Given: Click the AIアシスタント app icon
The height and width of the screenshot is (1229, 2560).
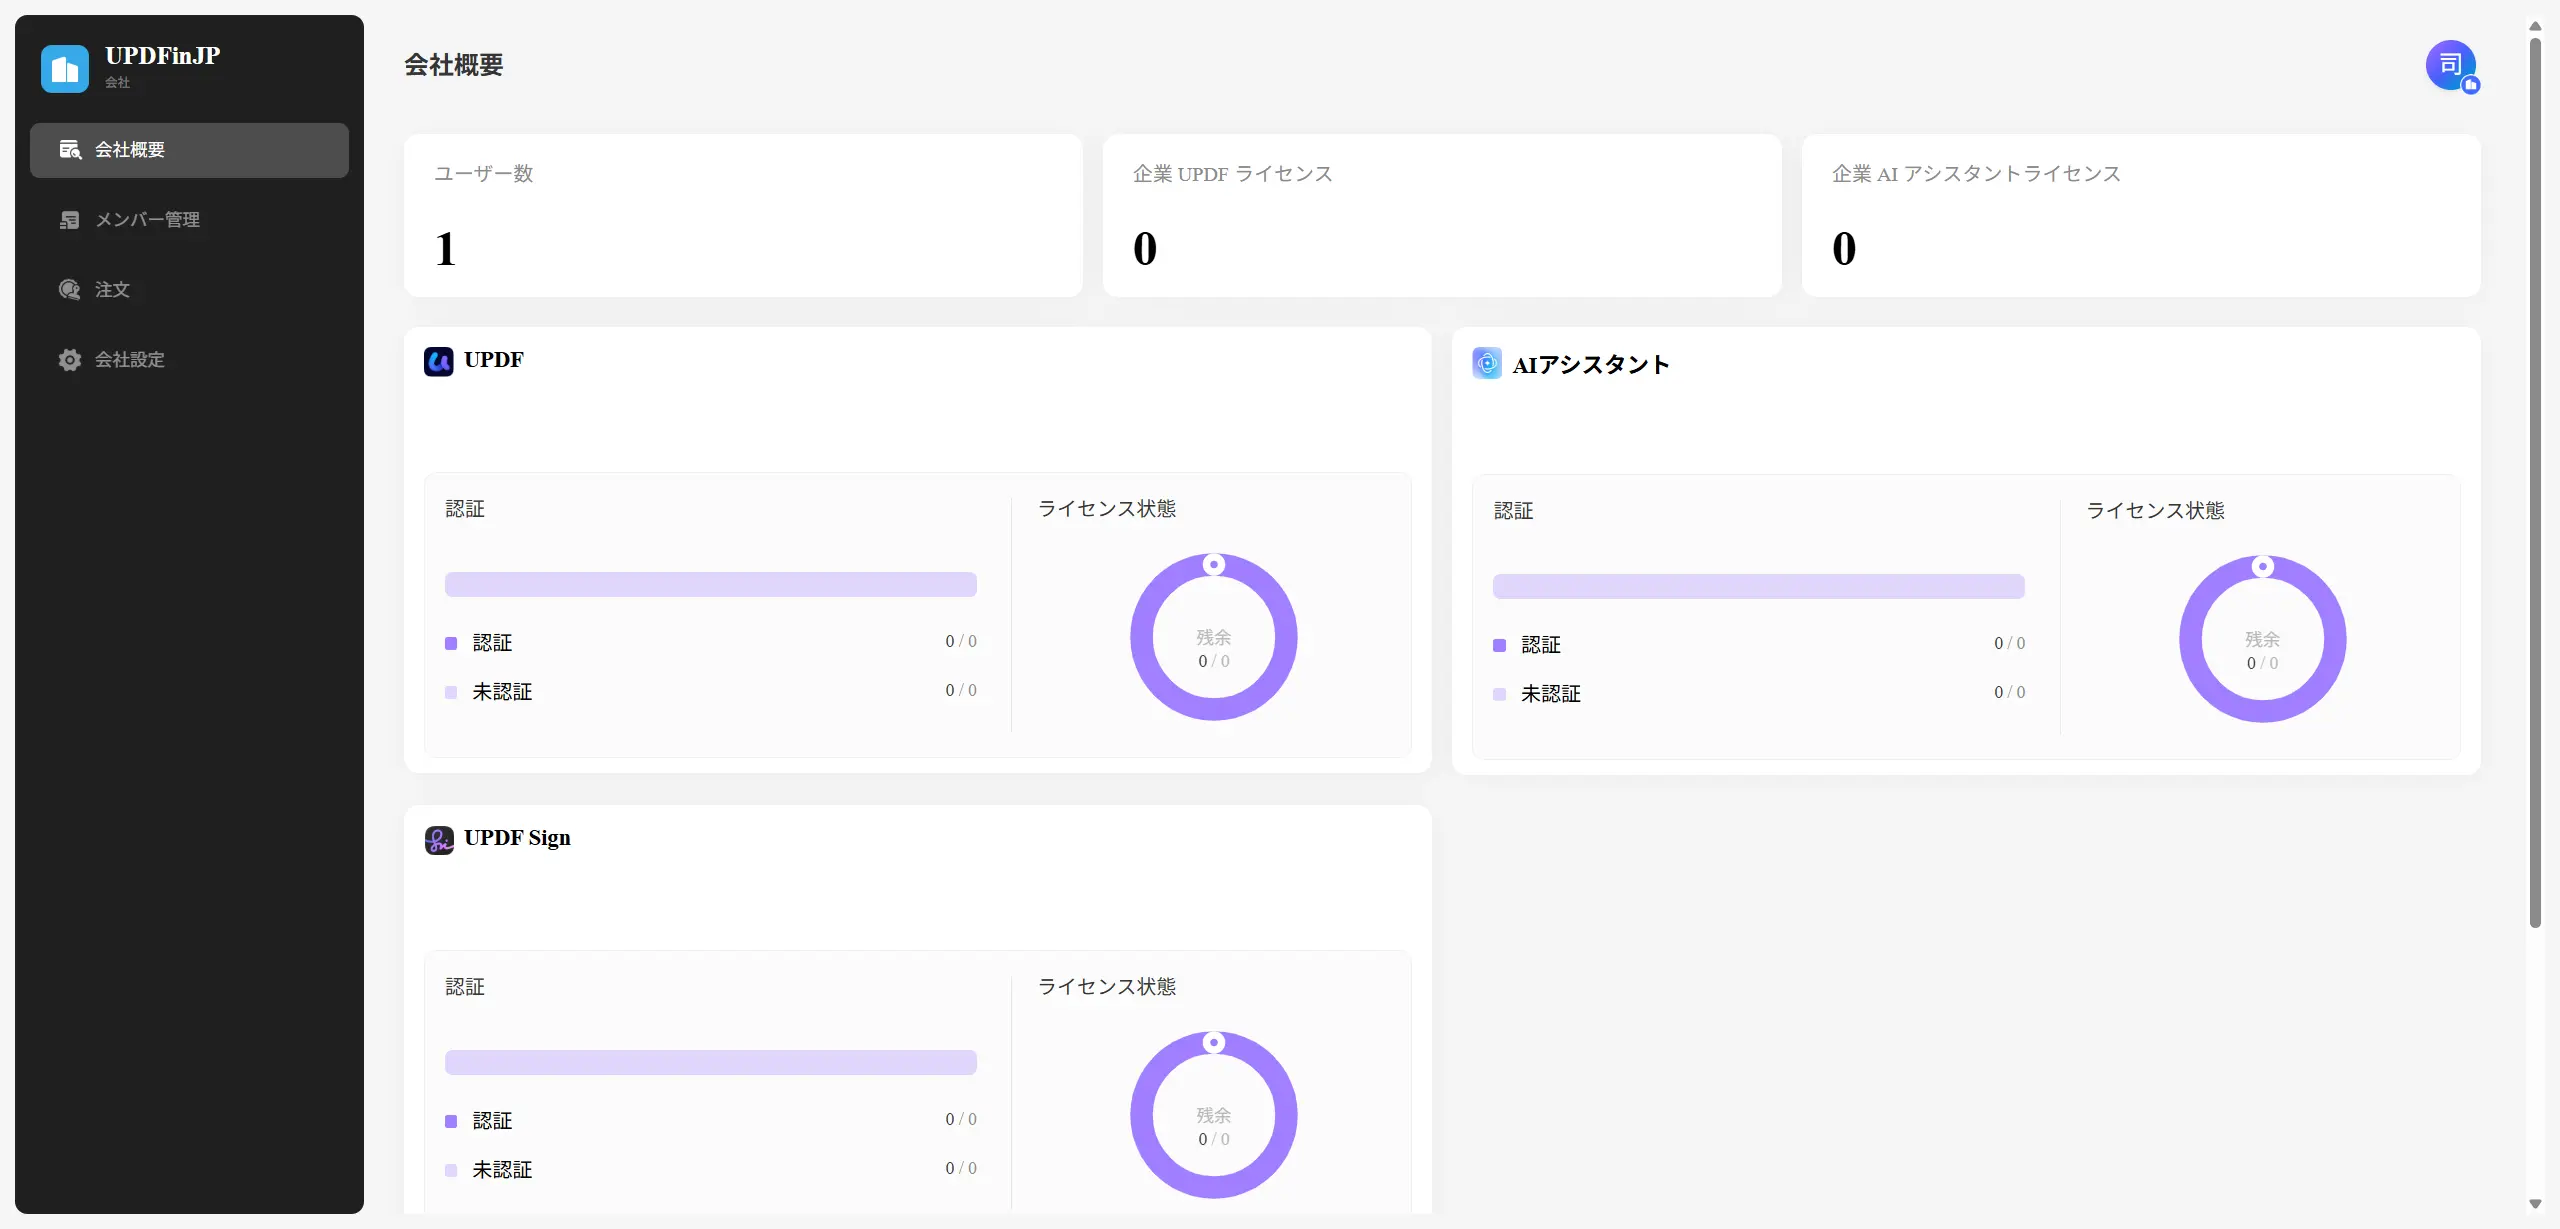Looking at the screenshot, I should coord(1487,364).
